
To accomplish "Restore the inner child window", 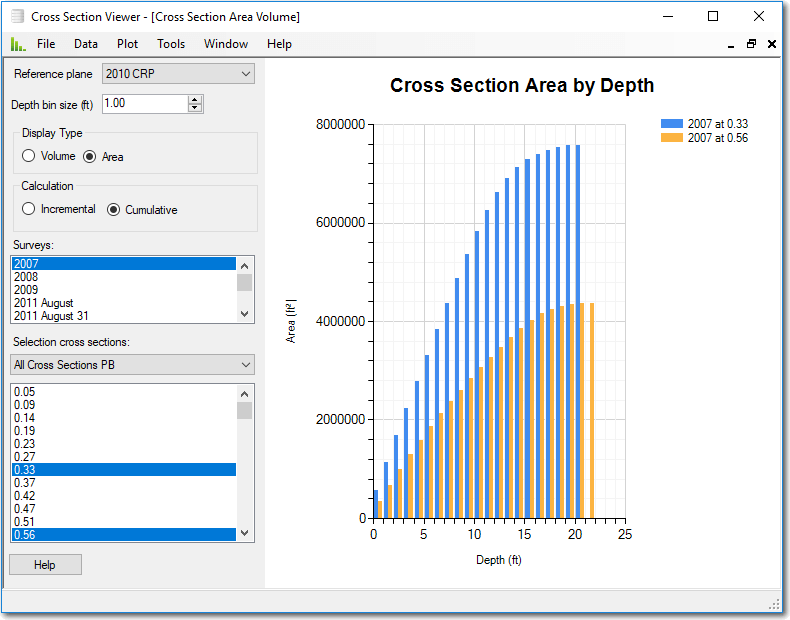I will 751,44.
